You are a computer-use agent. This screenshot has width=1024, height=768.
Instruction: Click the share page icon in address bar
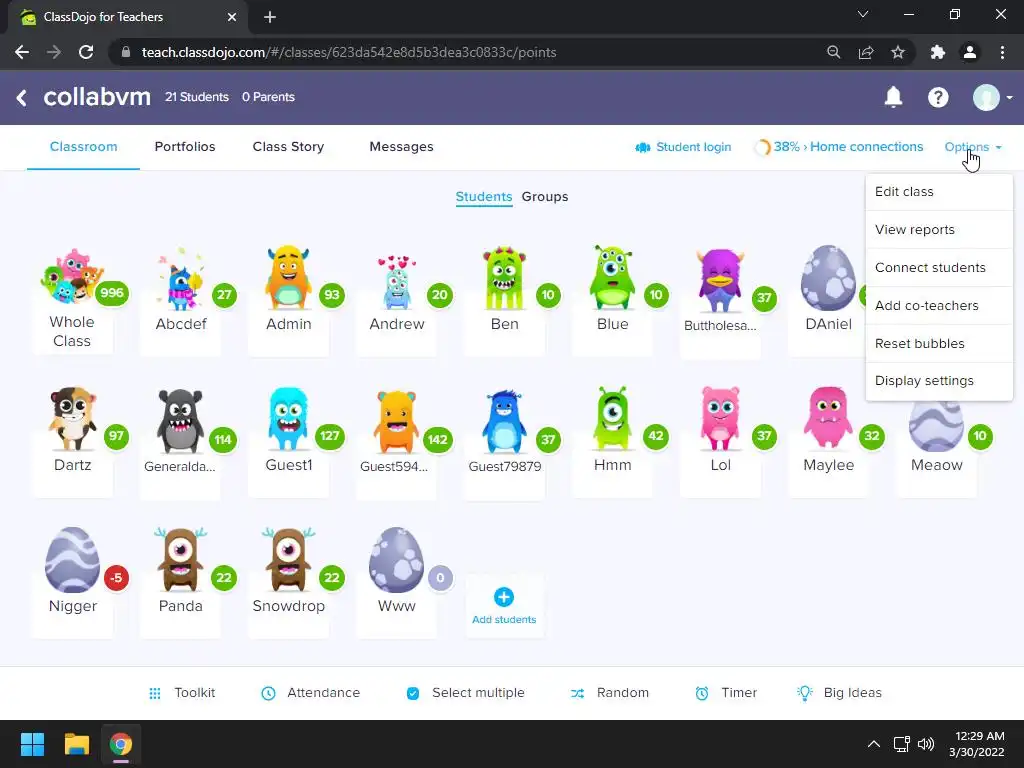[866, 52]
